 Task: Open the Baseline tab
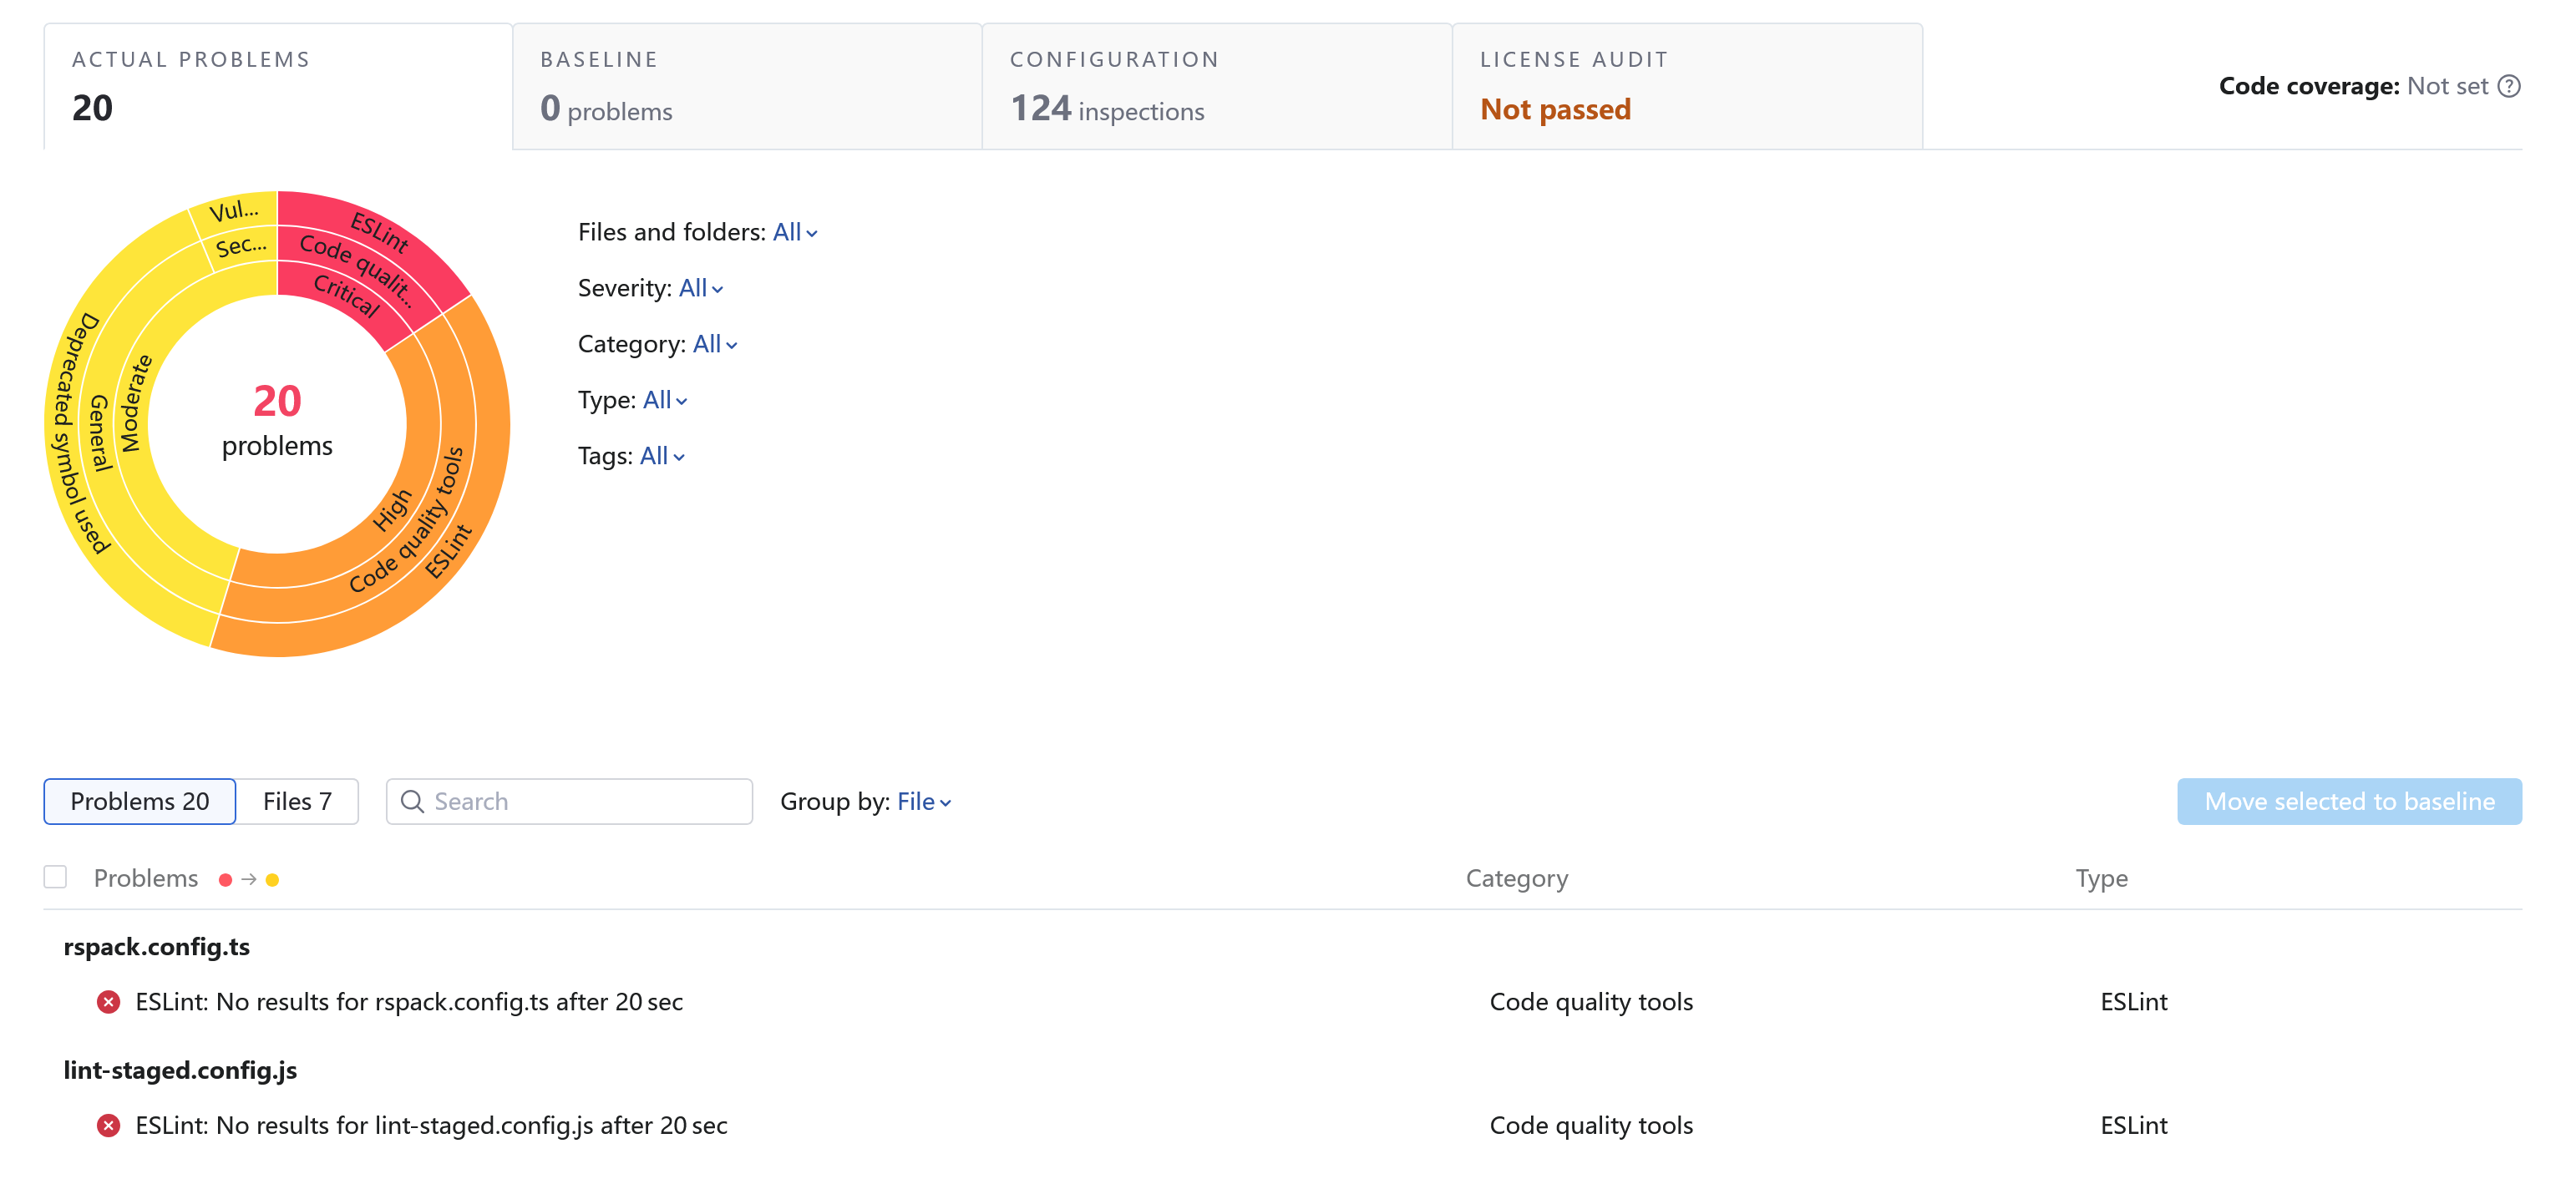[747, 86]
